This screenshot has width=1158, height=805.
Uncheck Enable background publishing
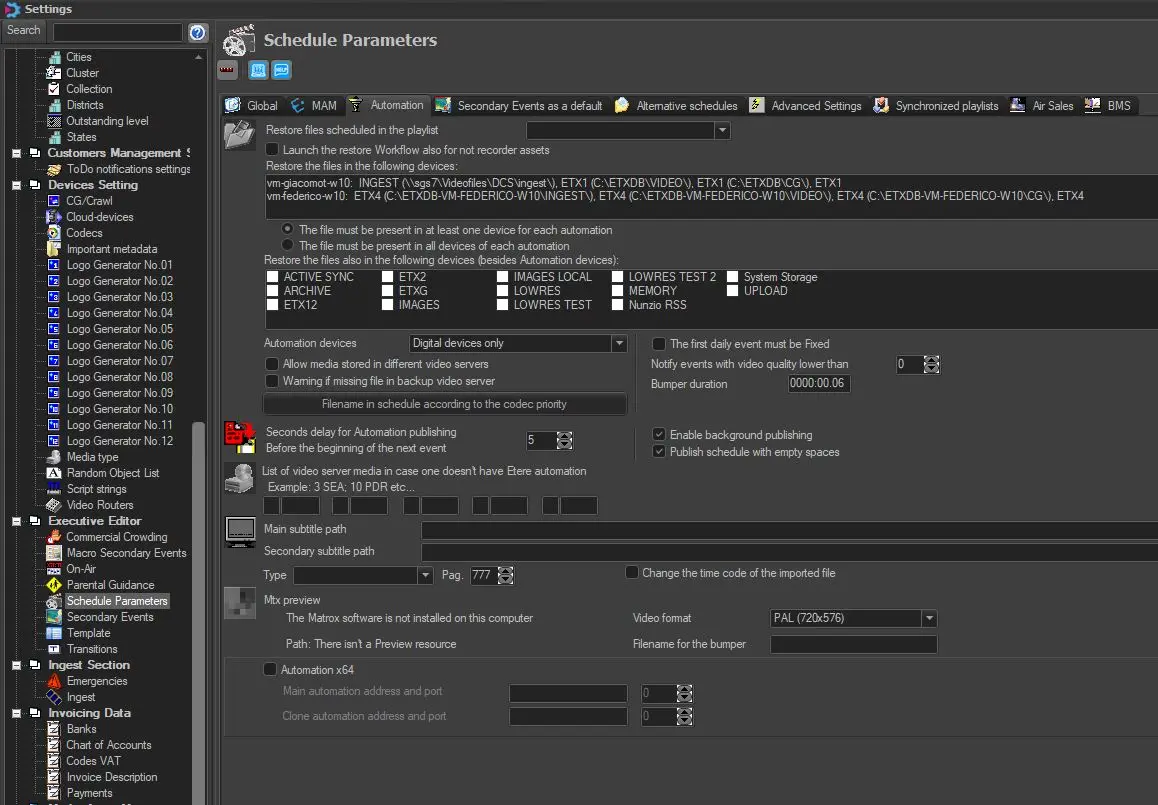(x=659, y=435)
